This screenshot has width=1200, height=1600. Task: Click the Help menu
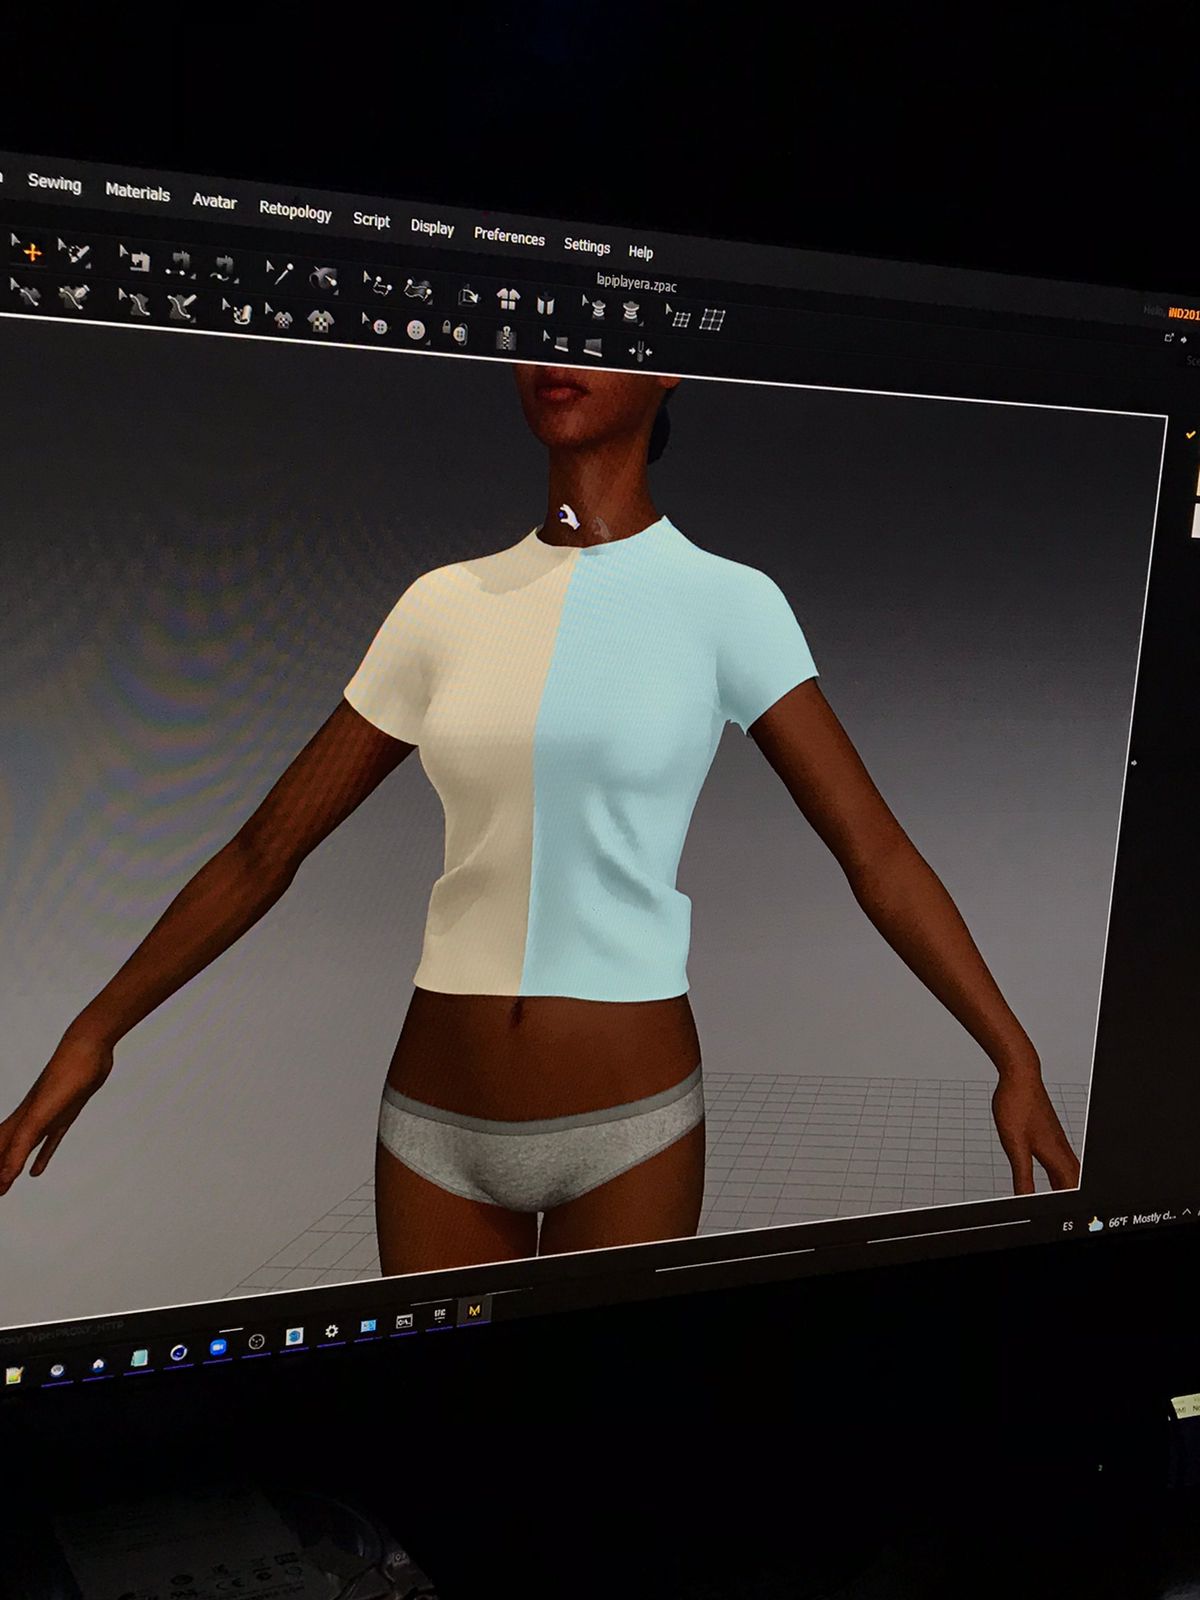coord(640,252)
